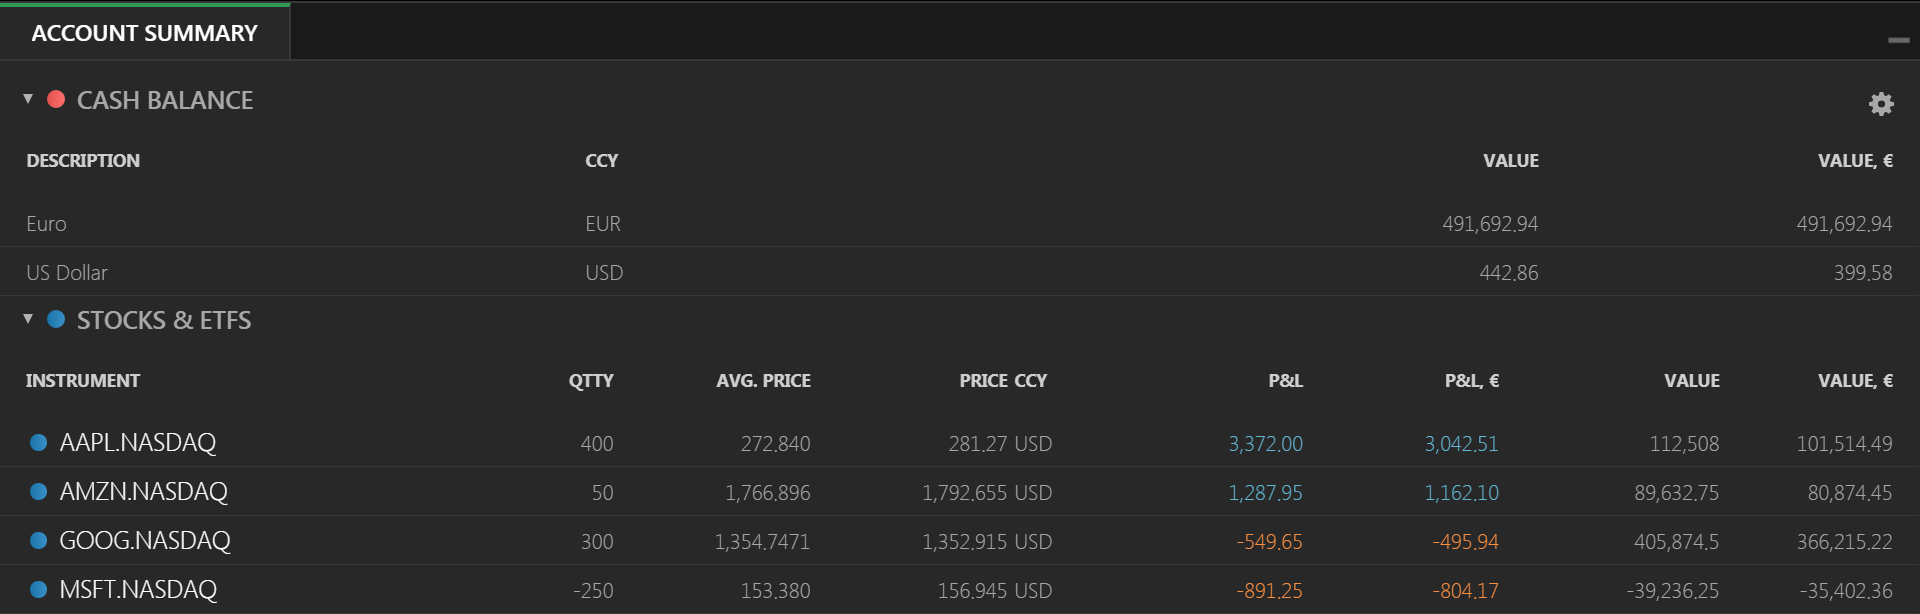
Task: Click MSFT price 156.945 USD
Action: click(995, 591)
